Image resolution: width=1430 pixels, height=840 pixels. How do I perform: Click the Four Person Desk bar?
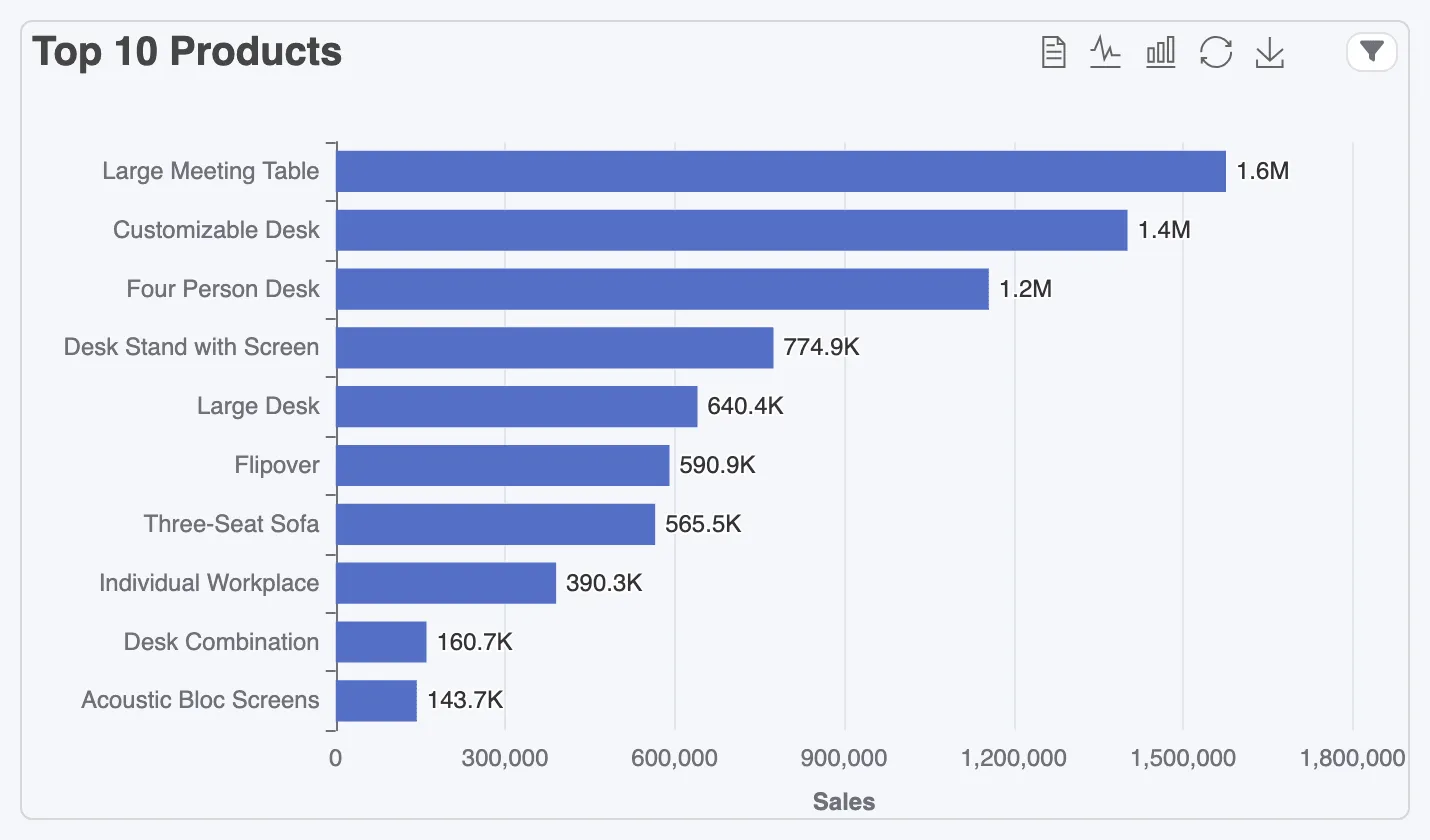pos(662,289)
